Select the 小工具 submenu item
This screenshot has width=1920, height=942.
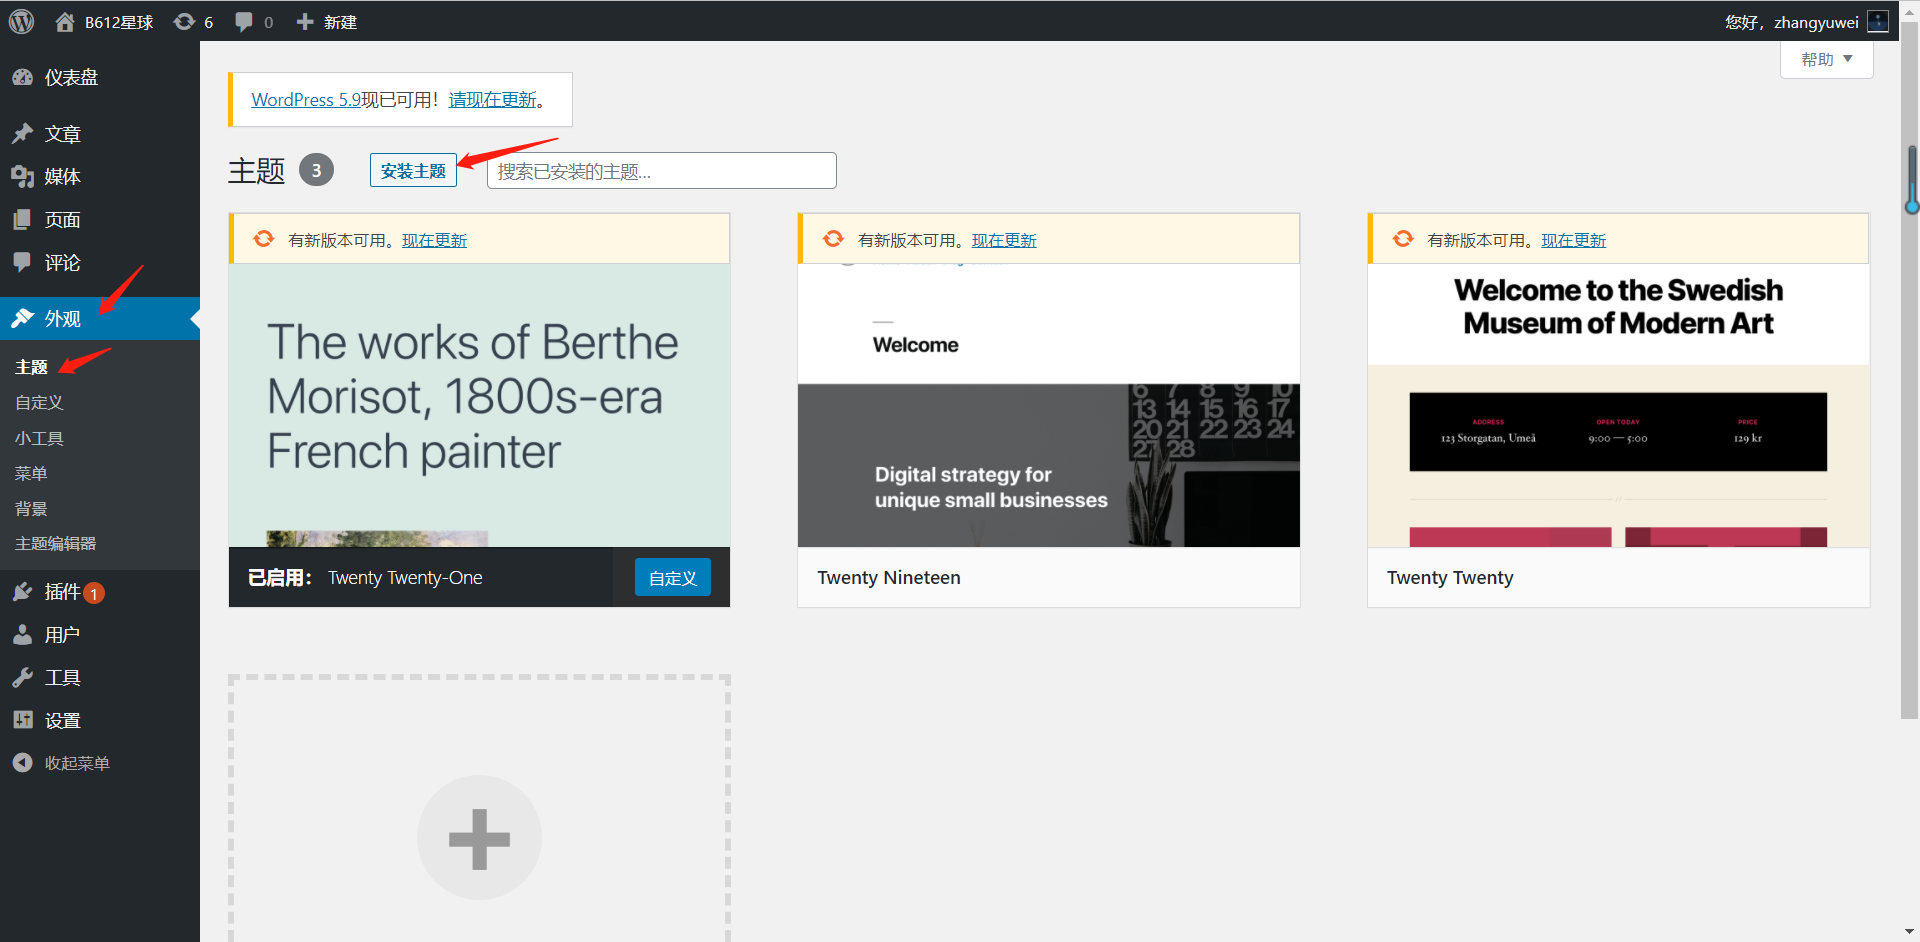[x=39, y=438]
